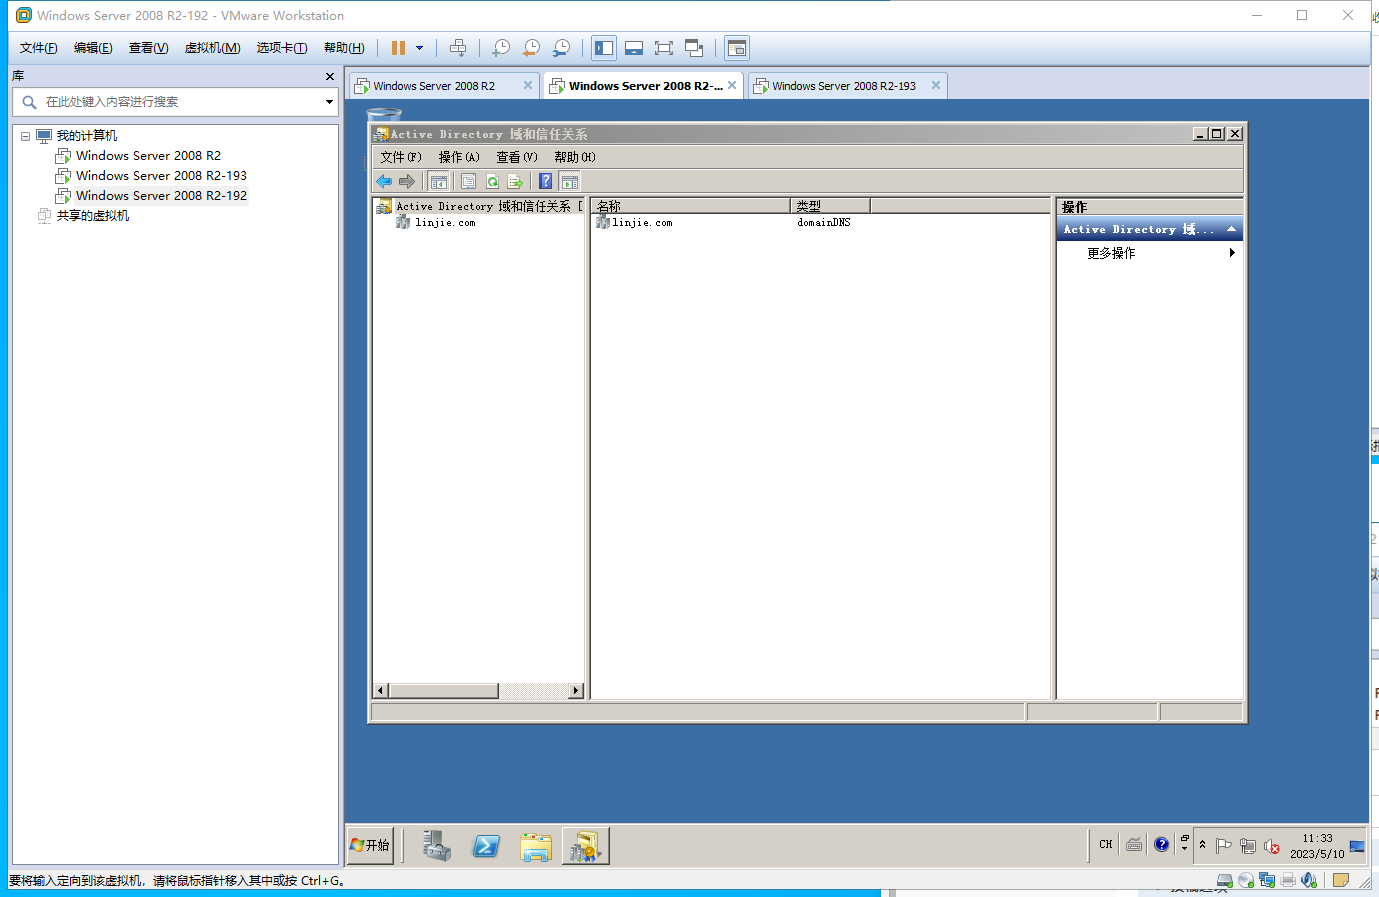The image size is (1379, 897).
Task: Take a snapshot of this virtual machine
Action: coord(501,48)
